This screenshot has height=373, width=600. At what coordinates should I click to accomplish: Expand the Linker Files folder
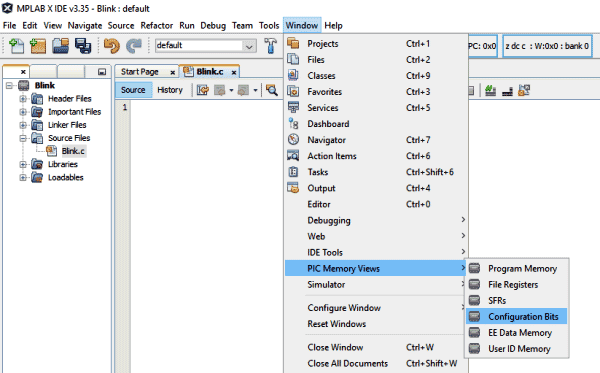point(23,125)
